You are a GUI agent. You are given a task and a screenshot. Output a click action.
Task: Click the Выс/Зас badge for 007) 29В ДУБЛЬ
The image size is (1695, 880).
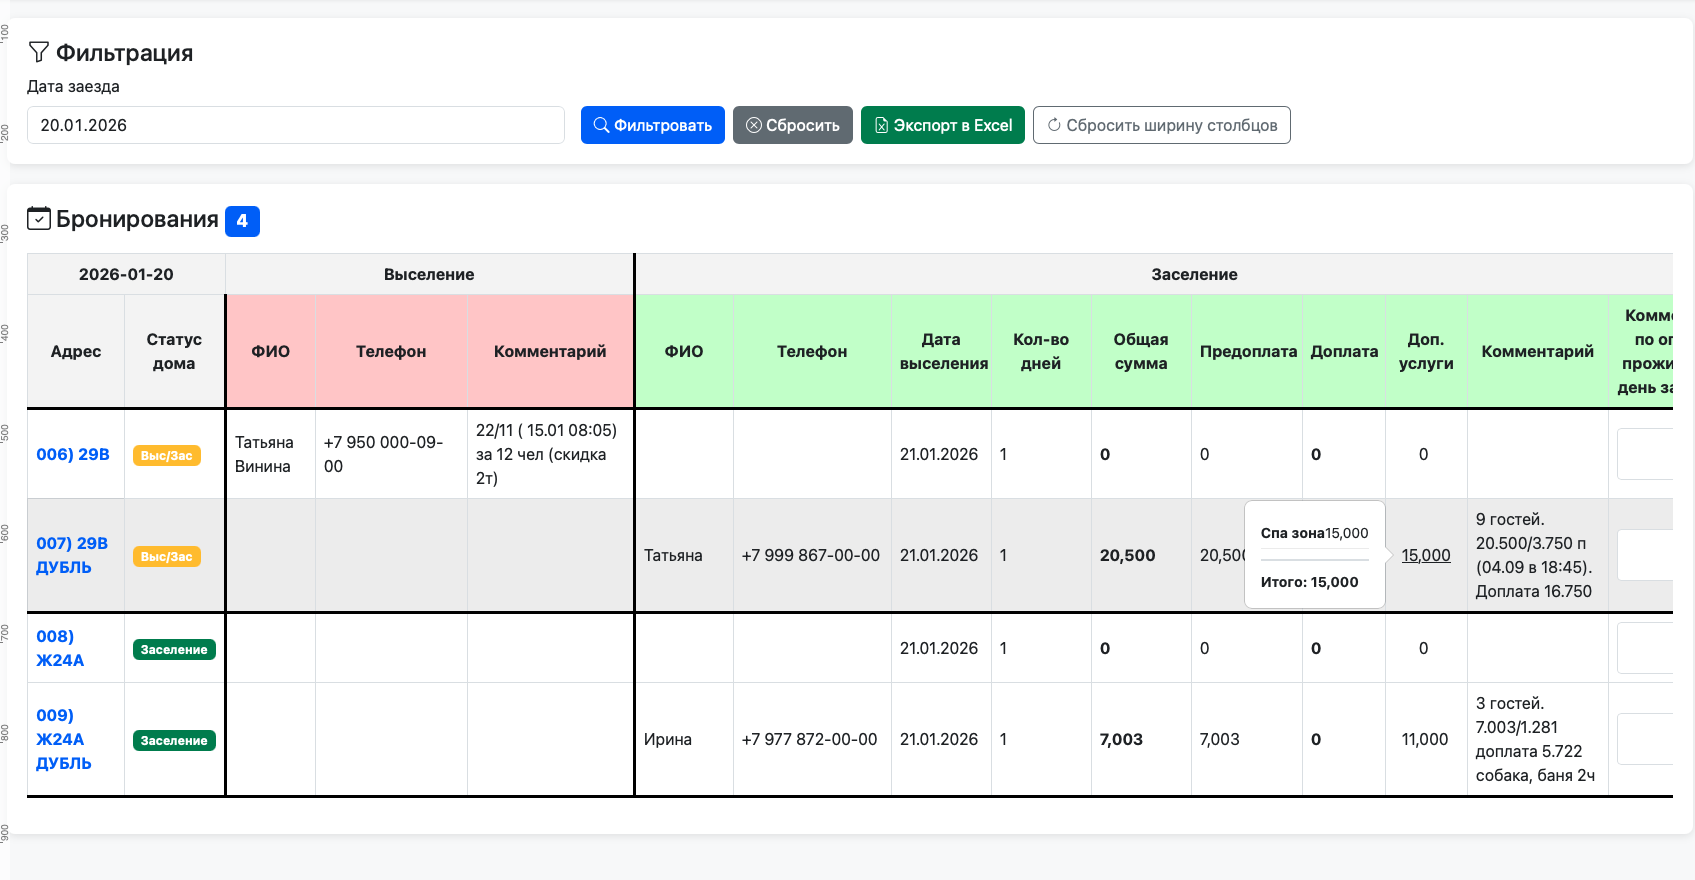point(167,557)
